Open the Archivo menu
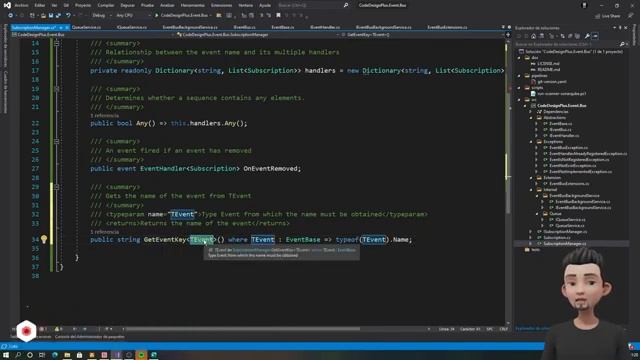 [x=21, y=5]
